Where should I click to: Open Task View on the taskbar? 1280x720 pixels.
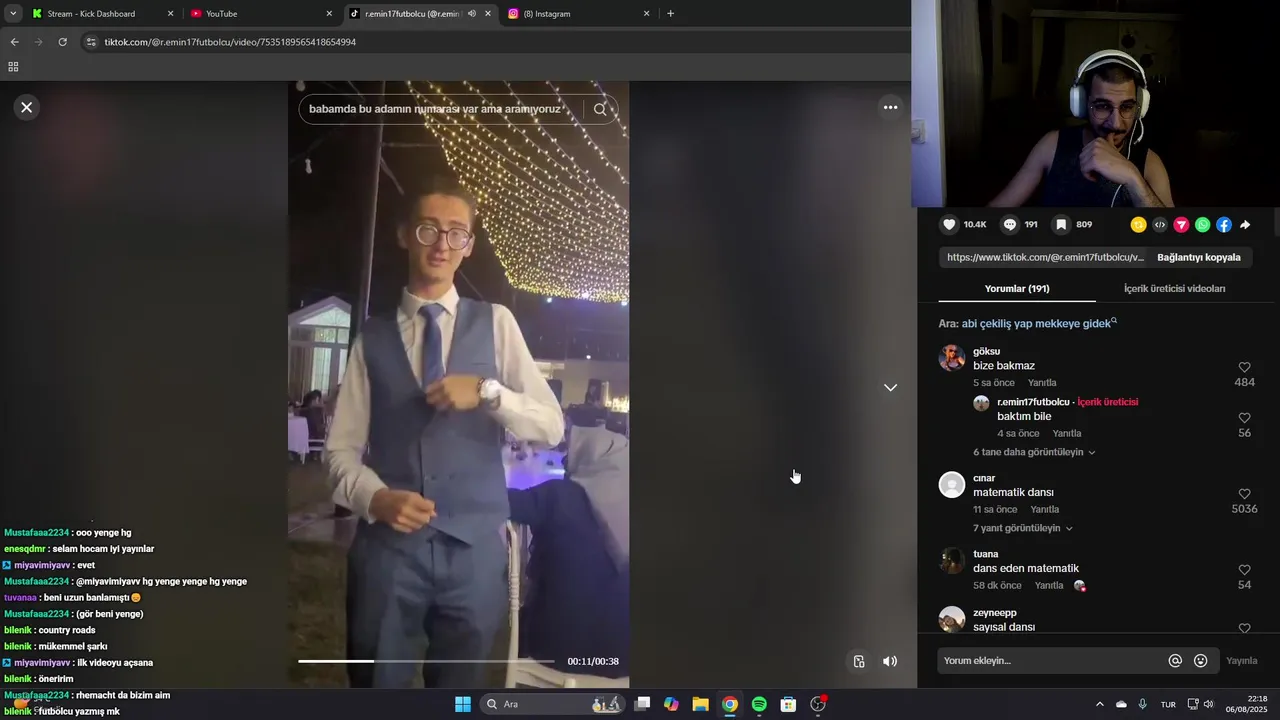click(642, 704)
